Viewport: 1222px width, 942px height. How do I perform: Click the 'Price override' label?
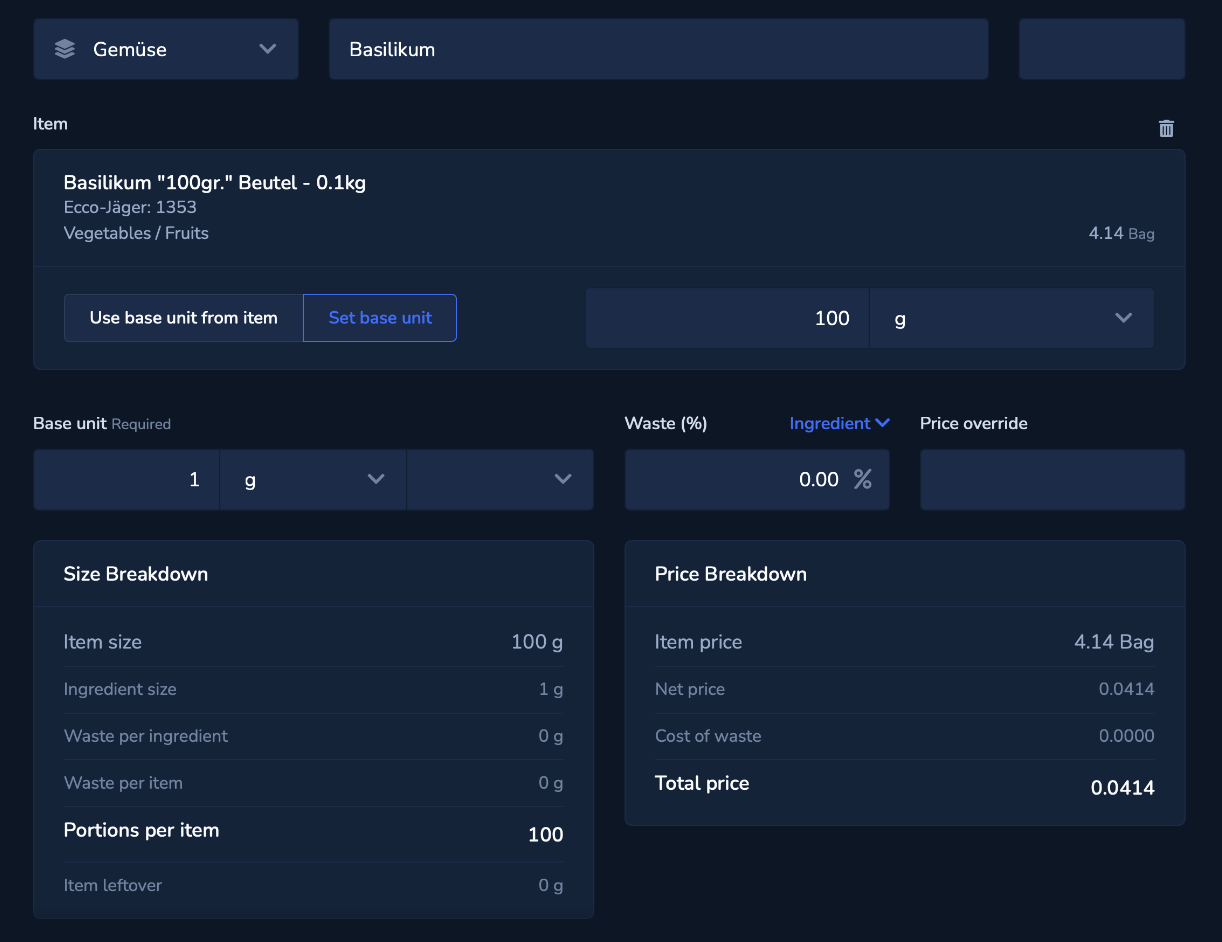pyautogui.click(x=974, y=423)
